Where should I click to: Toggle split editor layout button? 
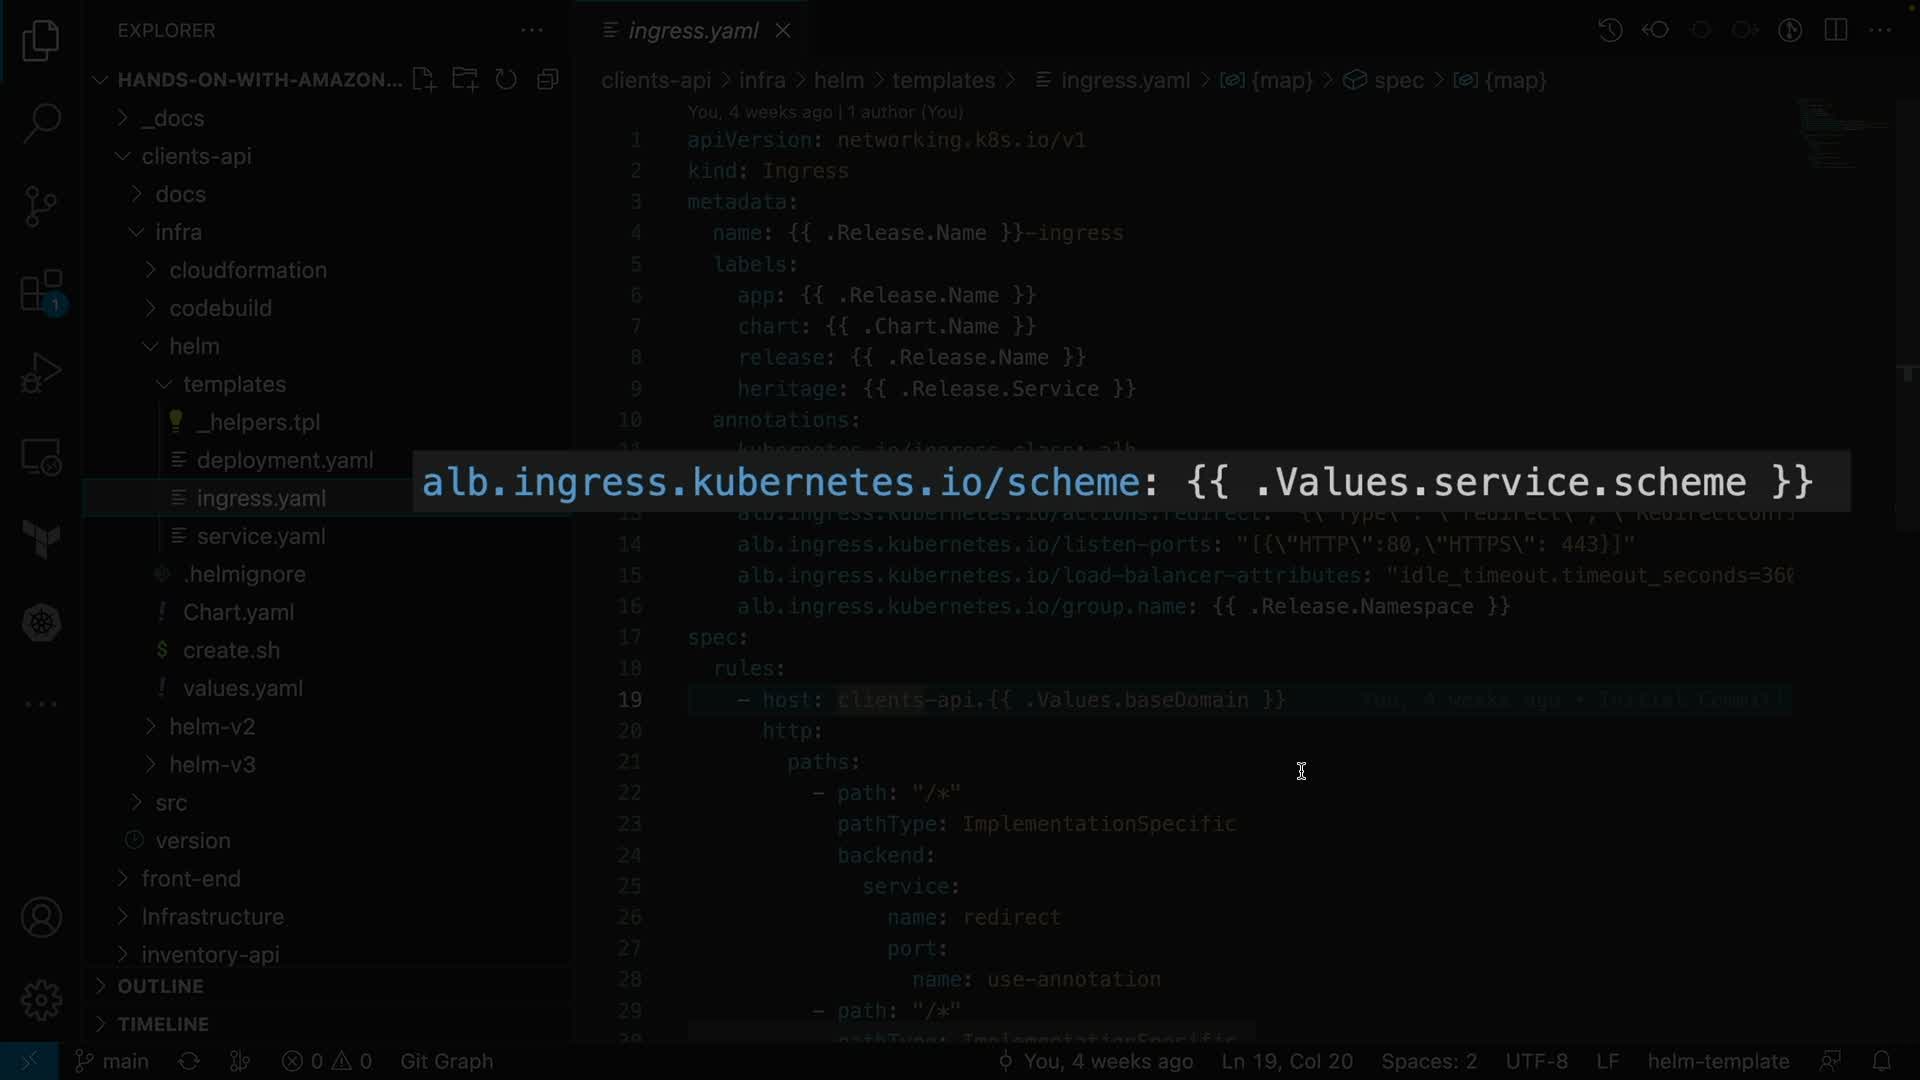pos(1835,30)
